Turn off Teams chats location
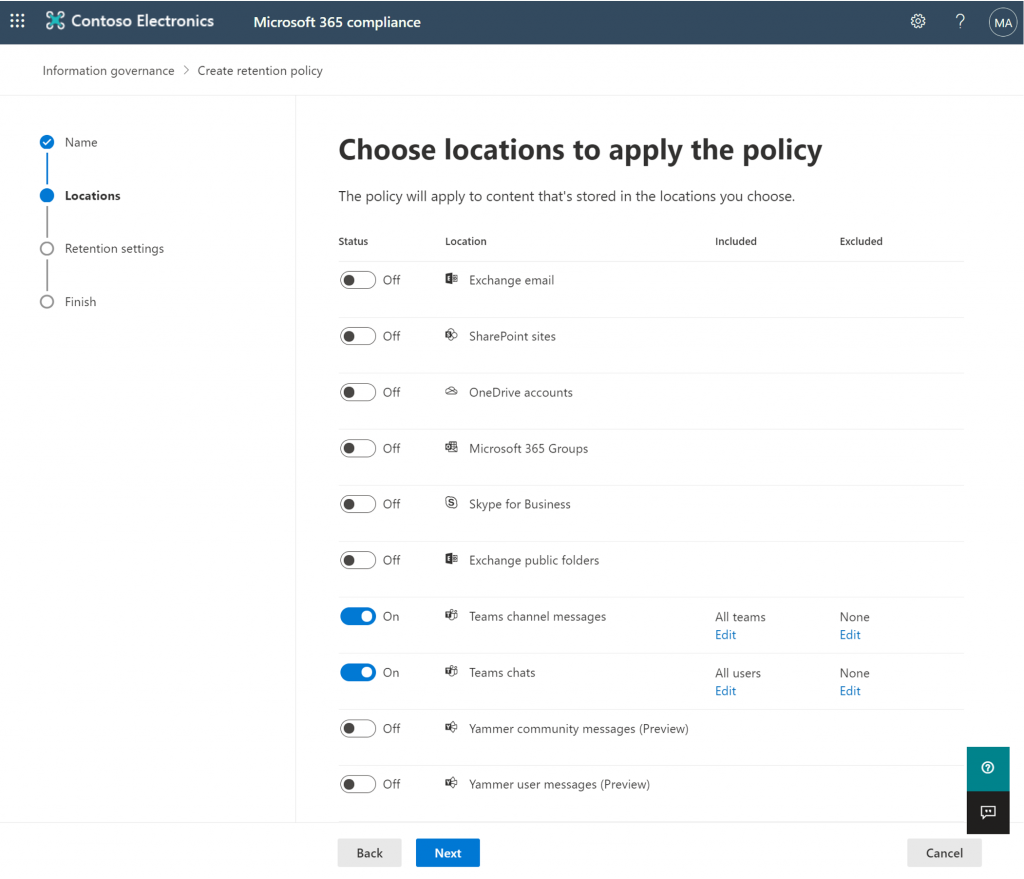1024x879 pixels. (358, 673)
